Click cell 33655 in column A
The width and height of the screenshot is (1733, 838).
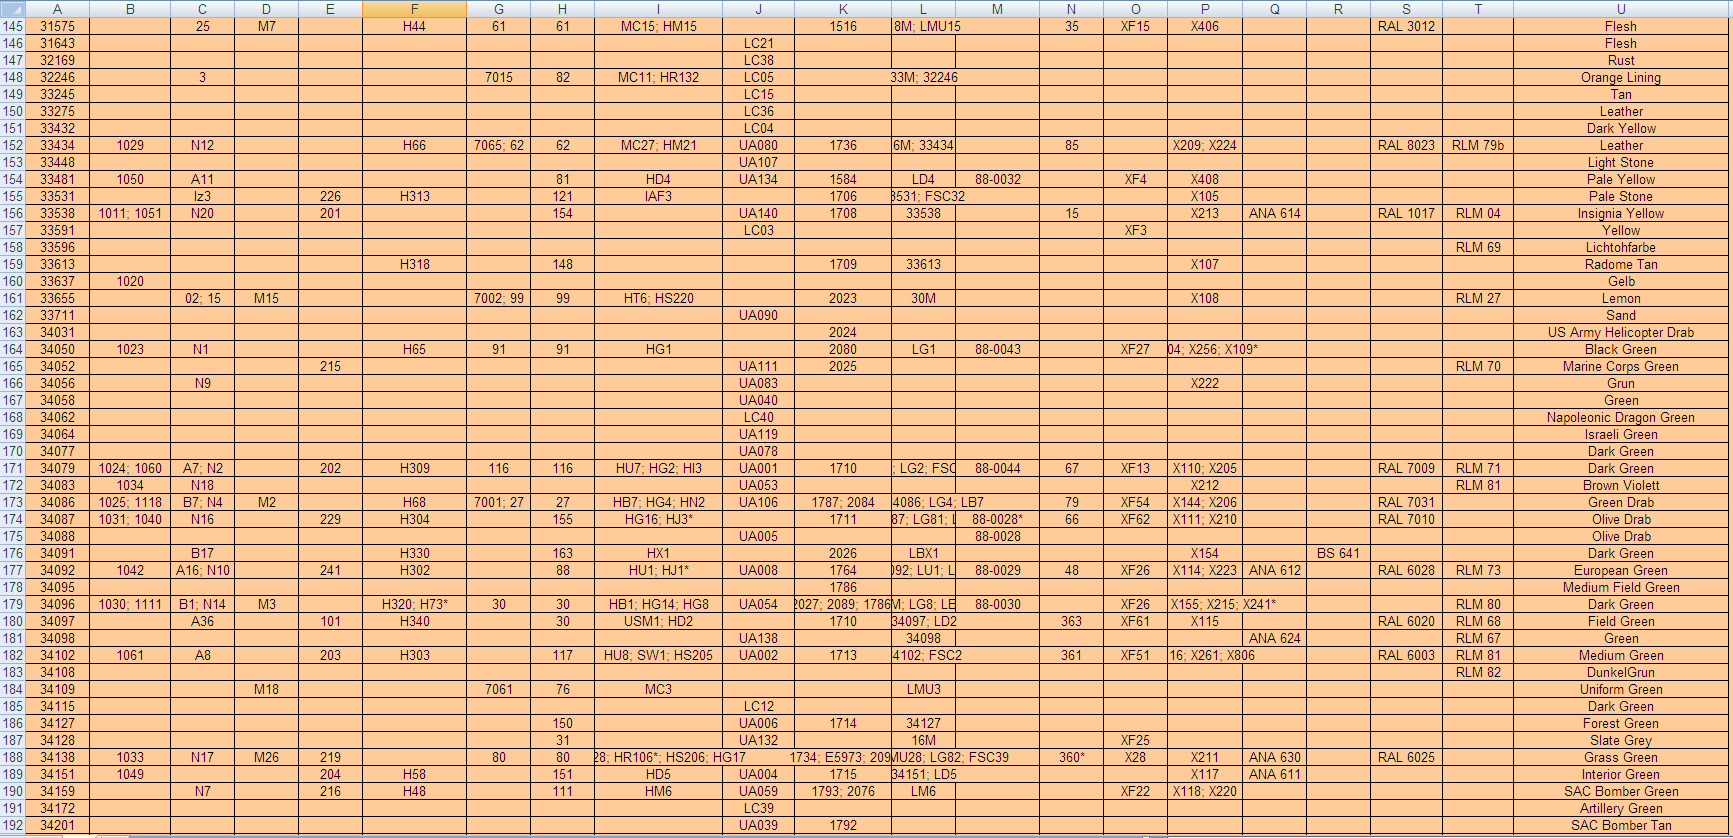pos(57,298)
